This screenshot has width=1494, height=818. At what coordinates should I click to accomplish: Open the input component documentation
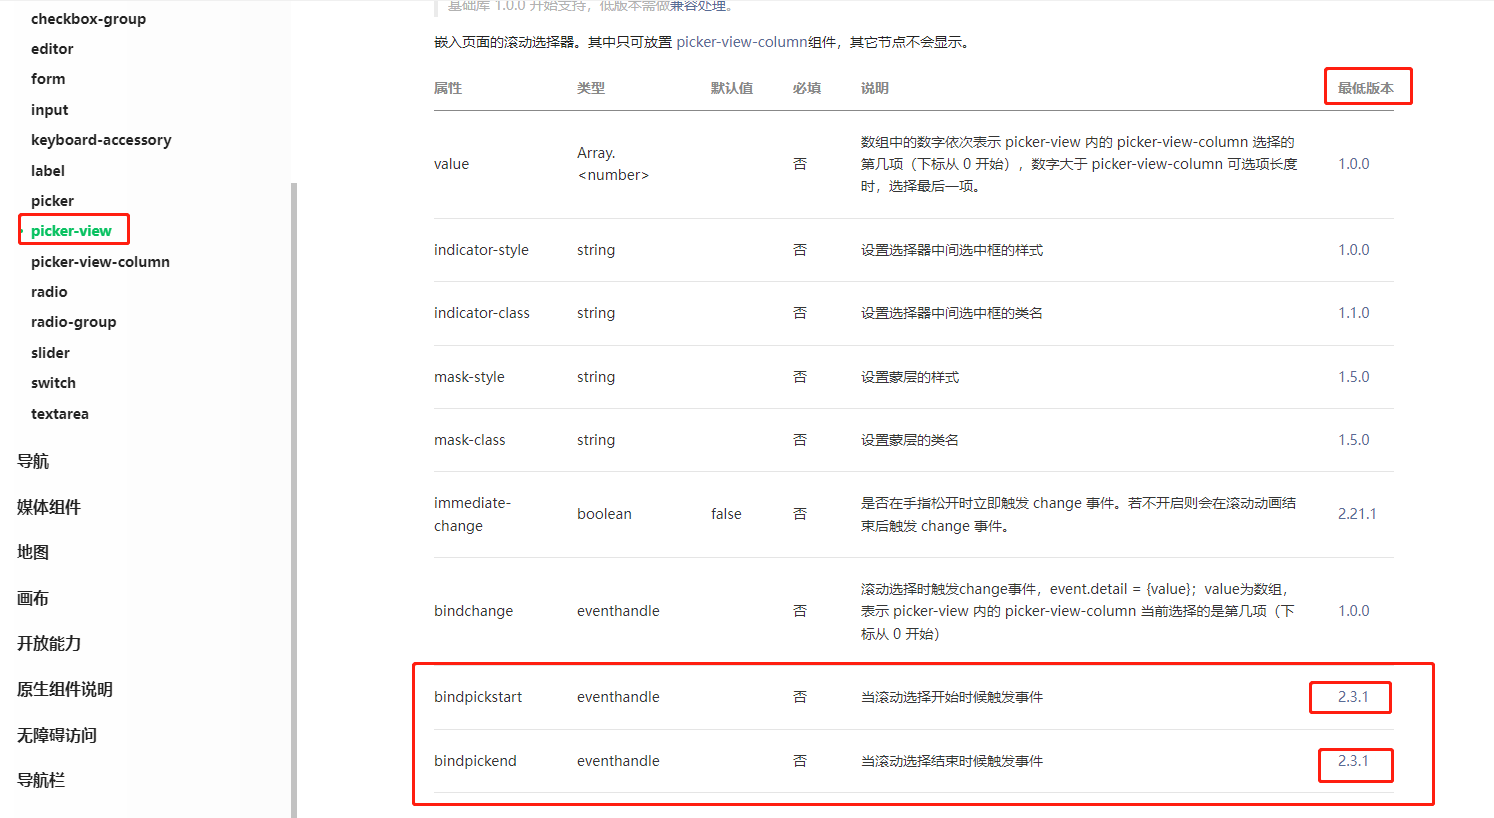(49, 109)
